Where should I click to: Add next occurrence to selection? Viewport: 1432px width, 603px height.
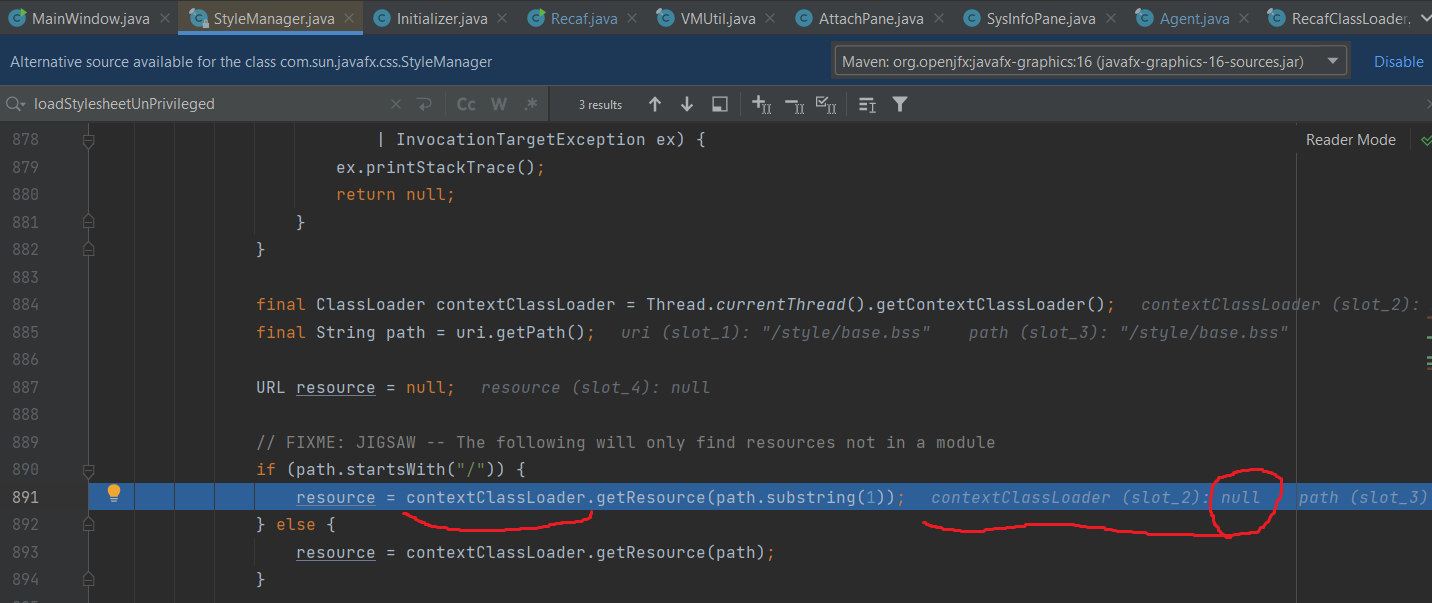(x=761, y=103)
